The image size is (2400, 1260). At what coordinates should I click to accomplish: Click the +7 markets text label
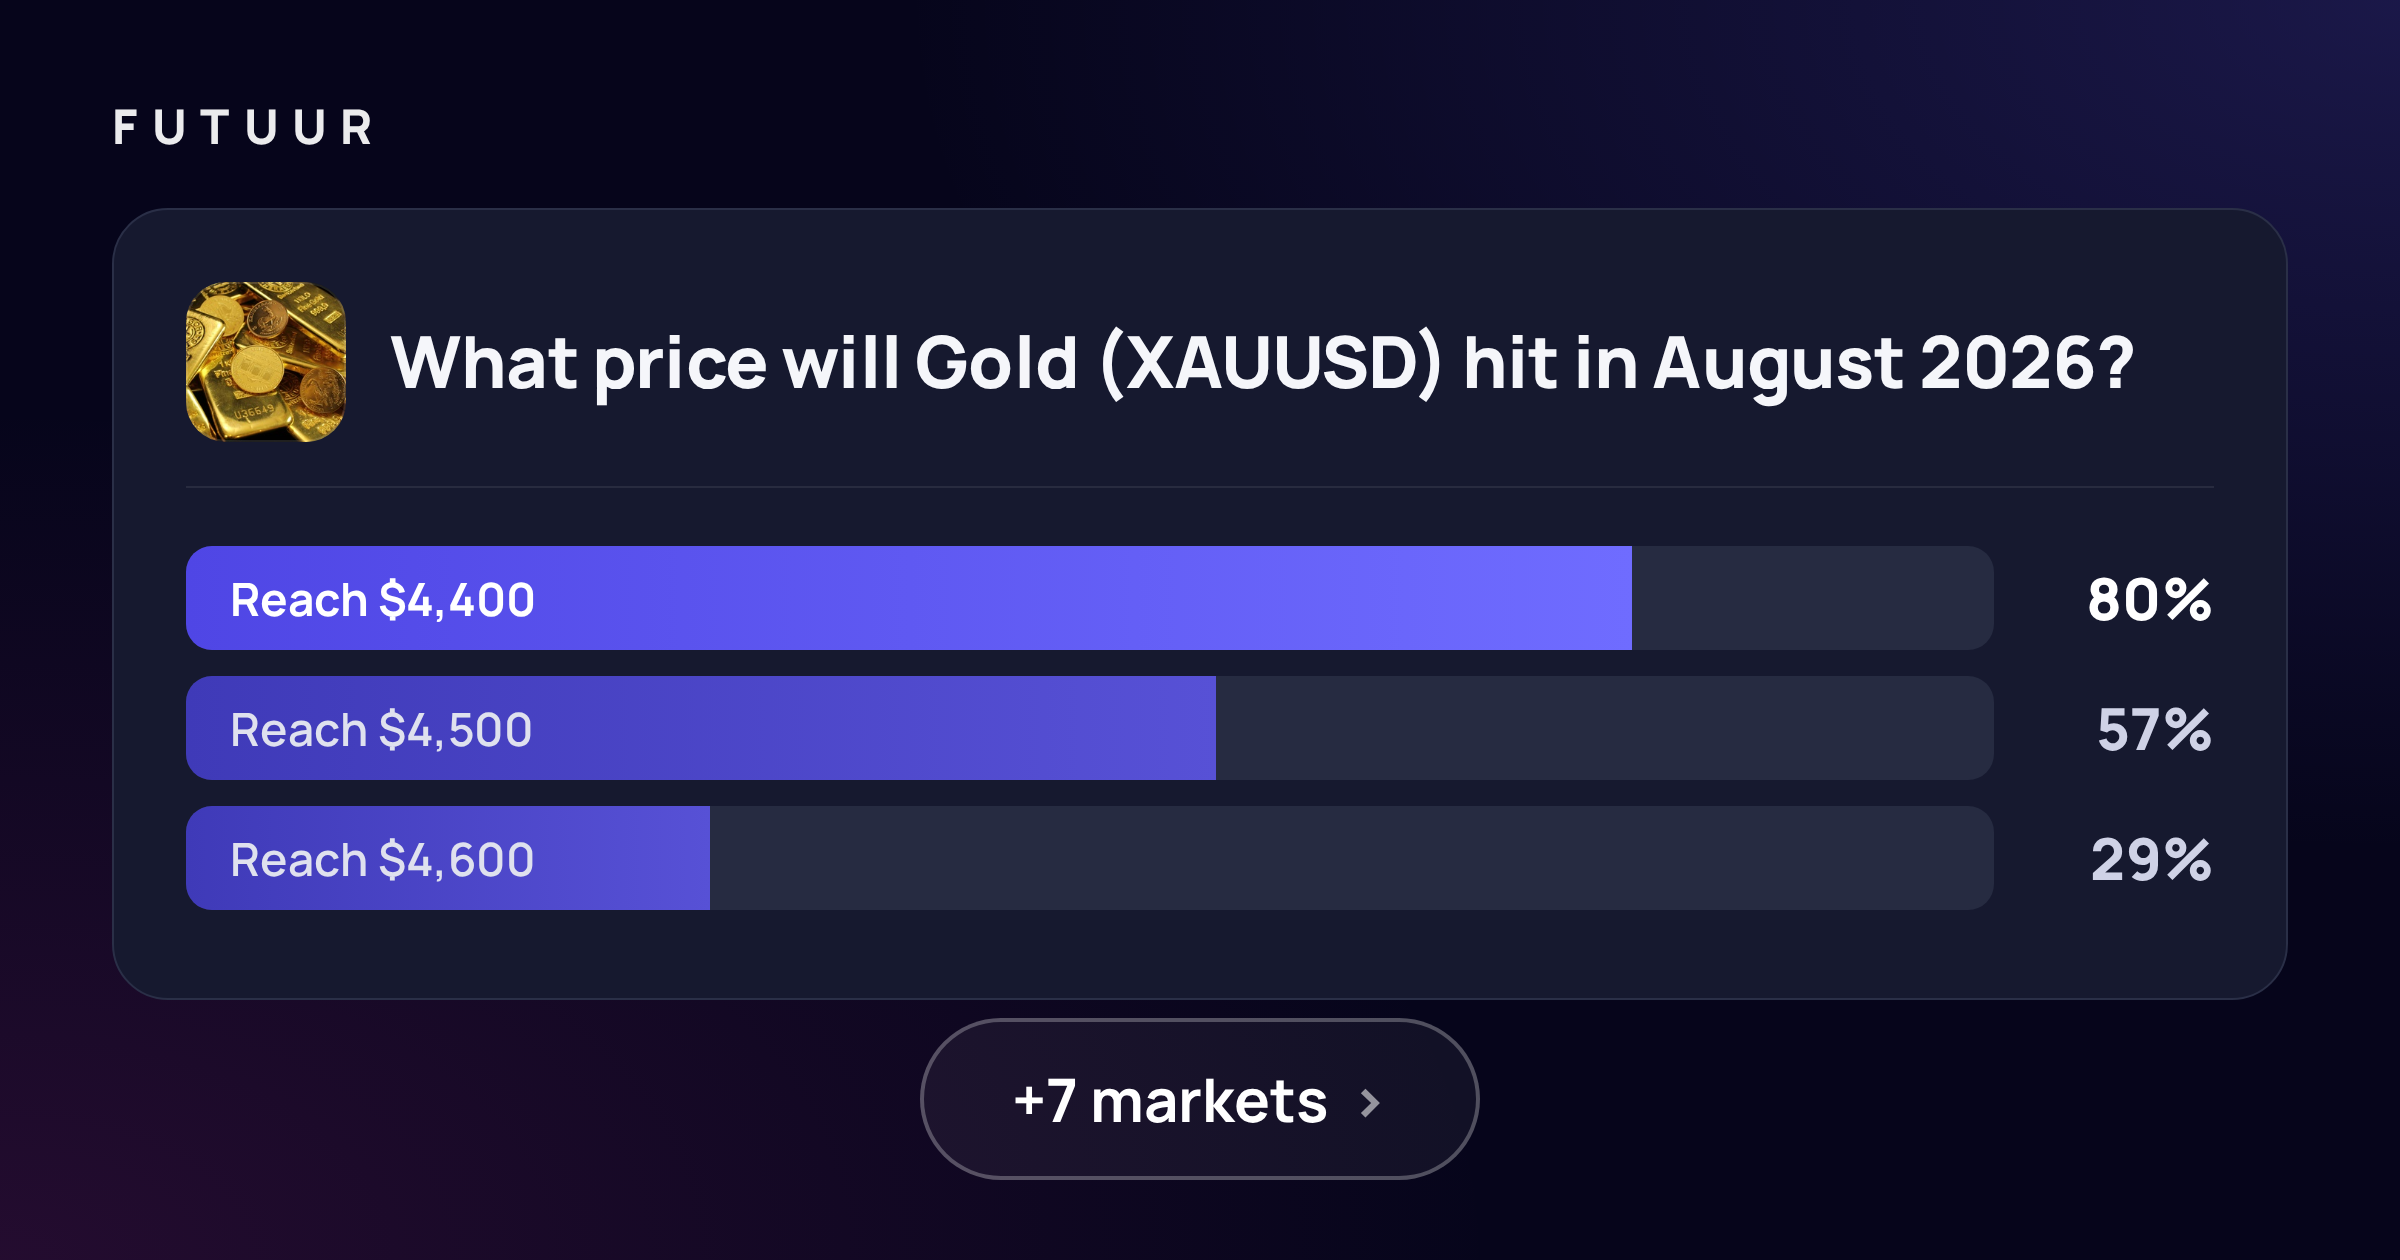coord(1170,1101)
